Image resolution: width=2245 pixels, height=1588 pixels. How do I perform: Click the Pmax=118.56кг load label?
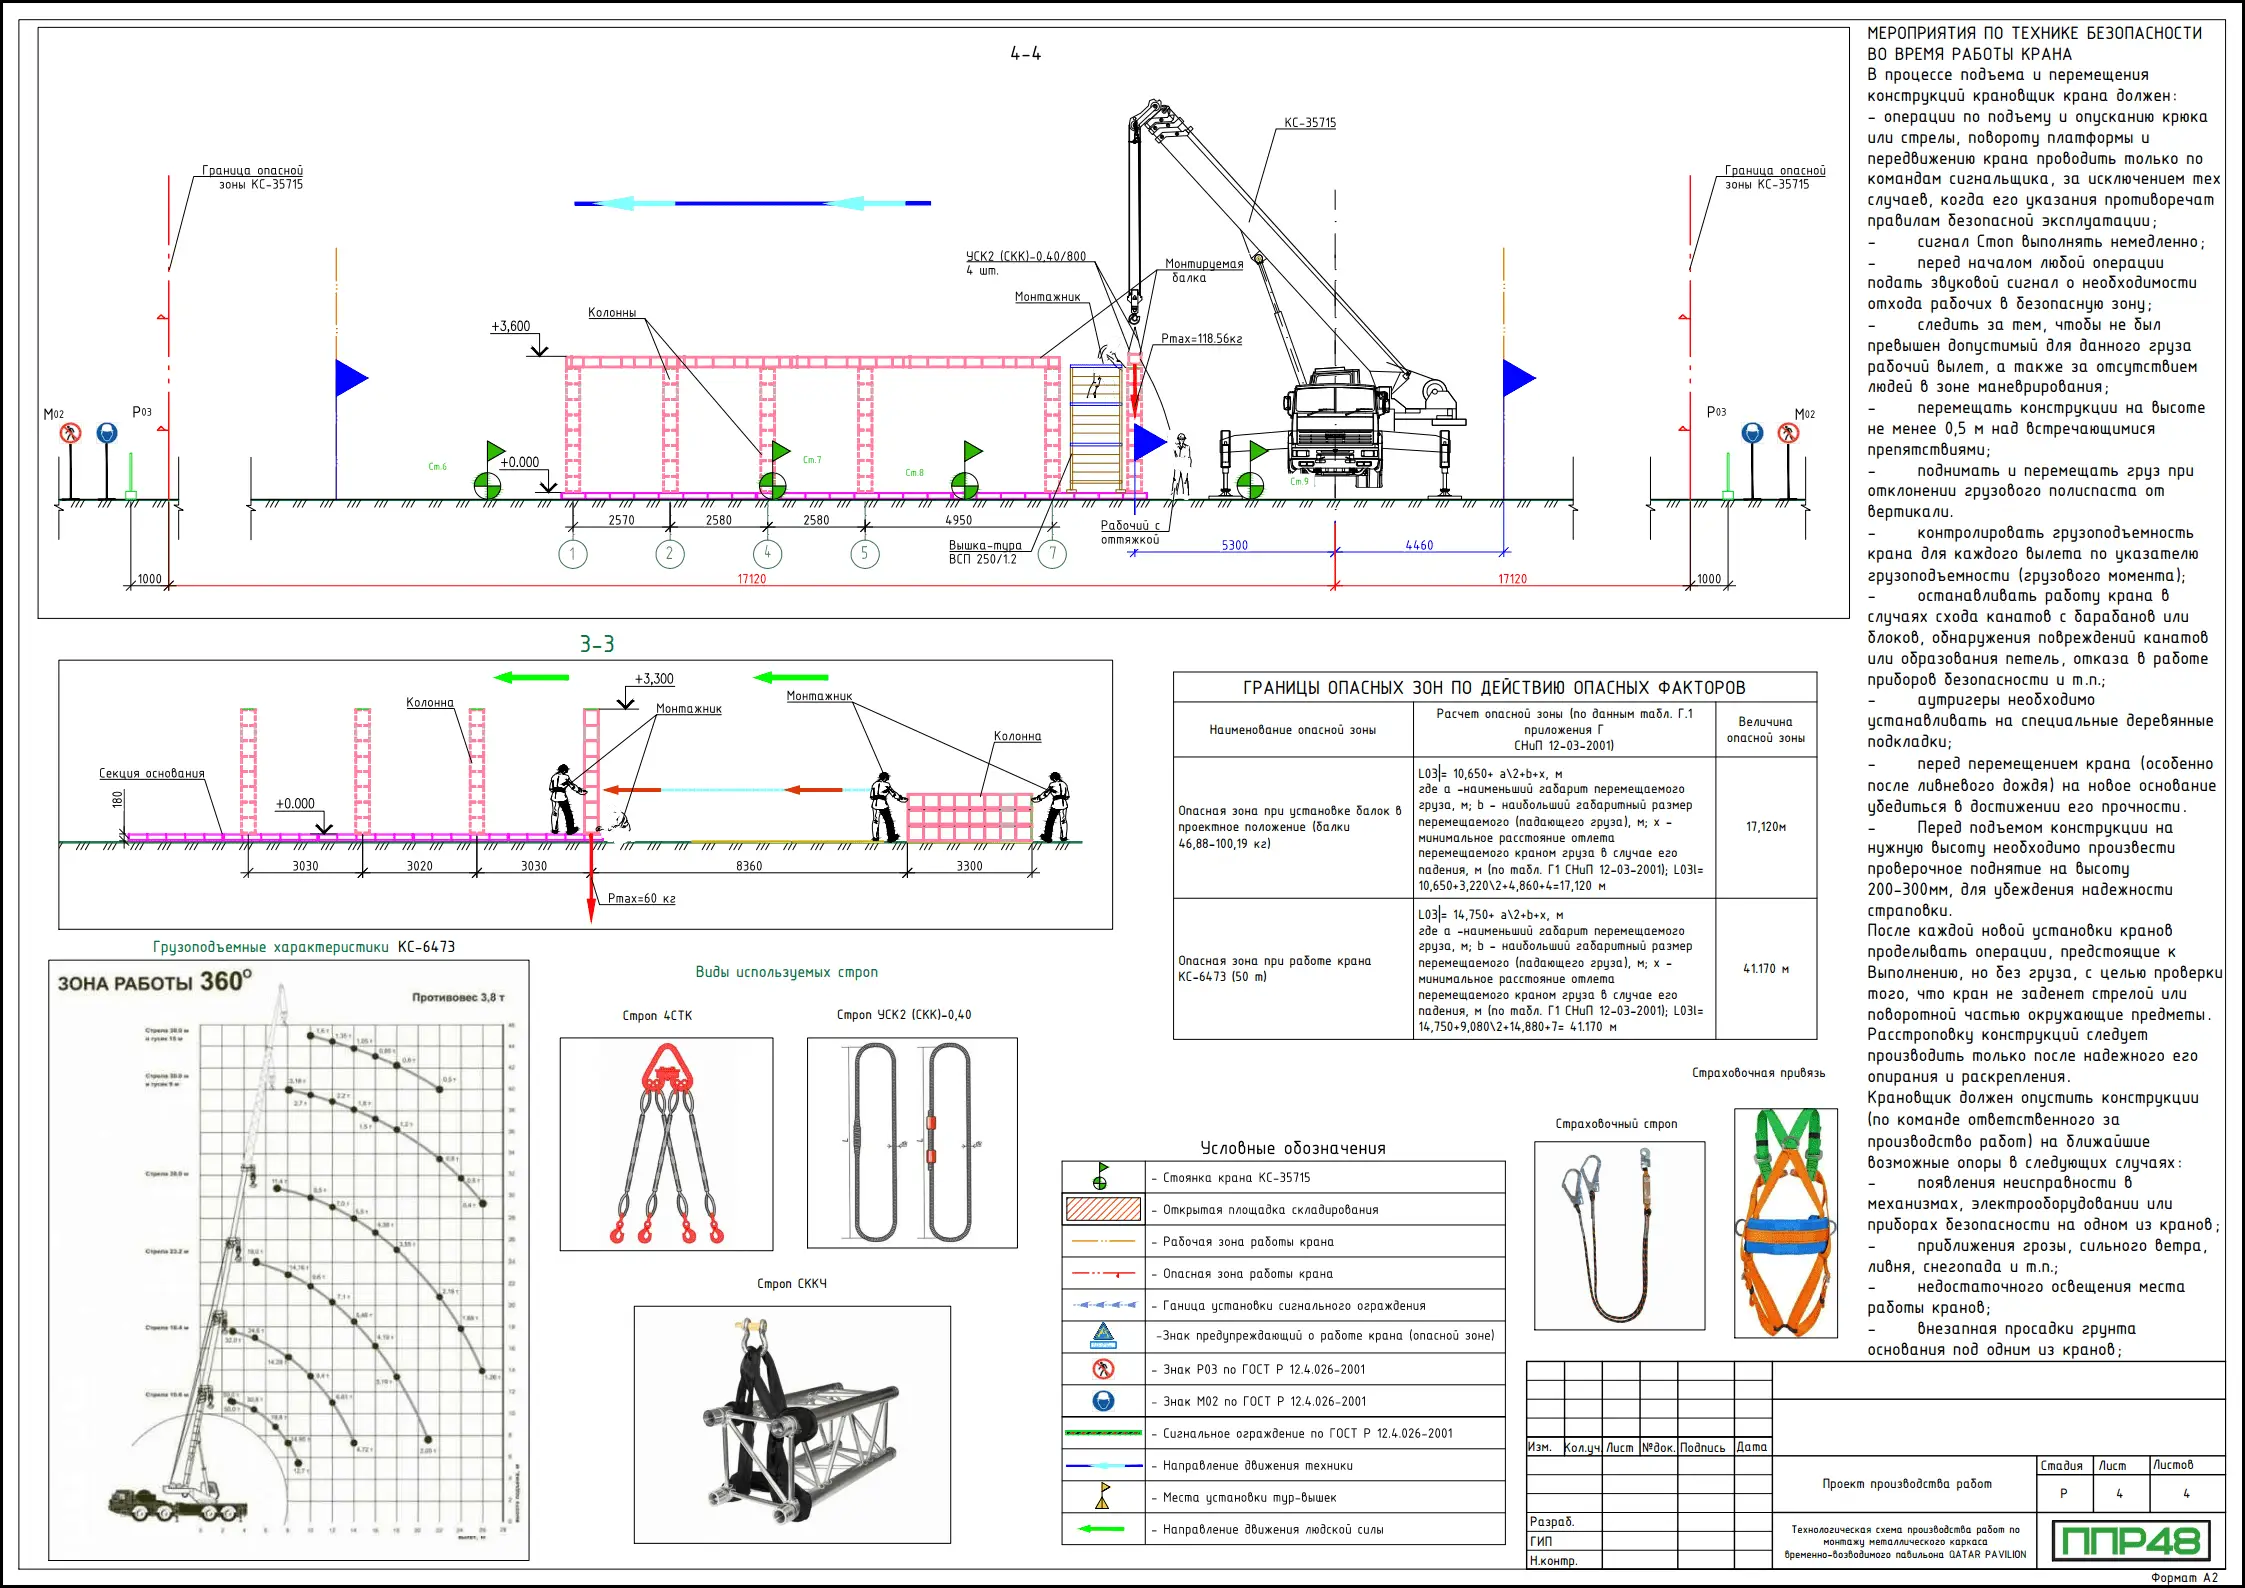[x=1201, y=339]
